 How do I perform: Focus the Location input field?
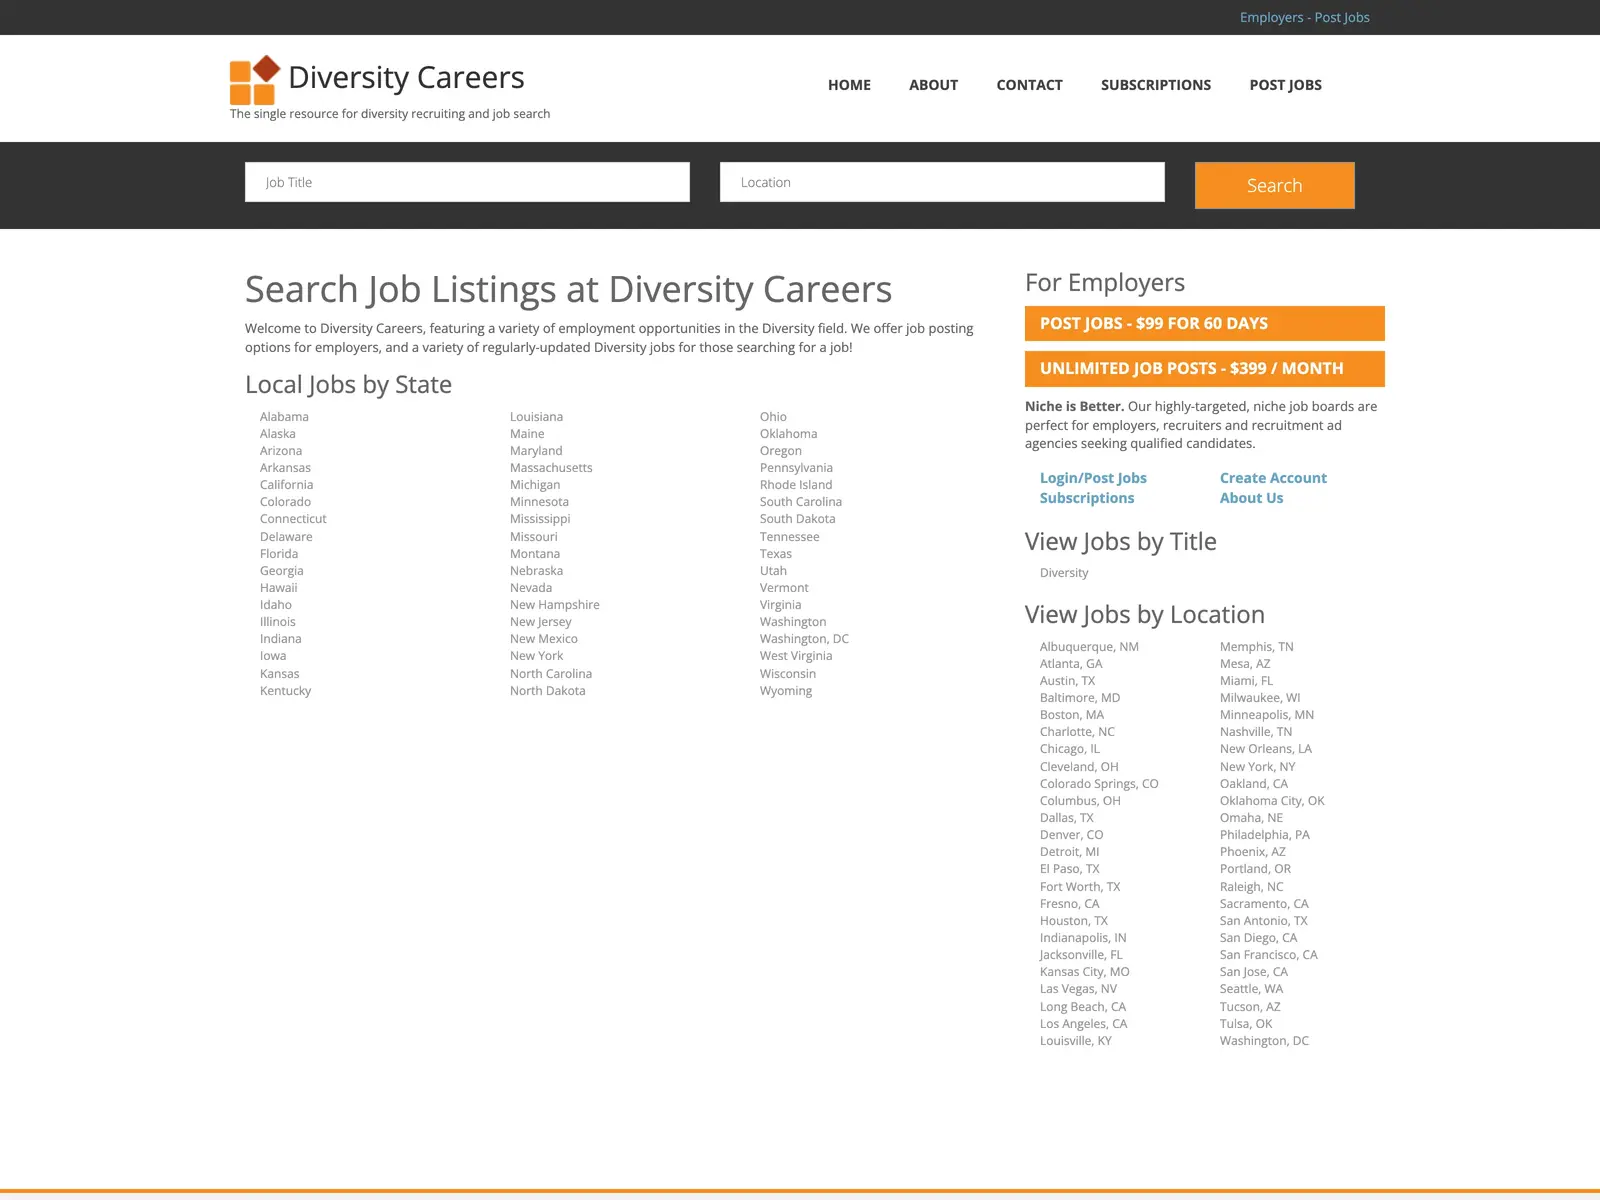(942, 182)
